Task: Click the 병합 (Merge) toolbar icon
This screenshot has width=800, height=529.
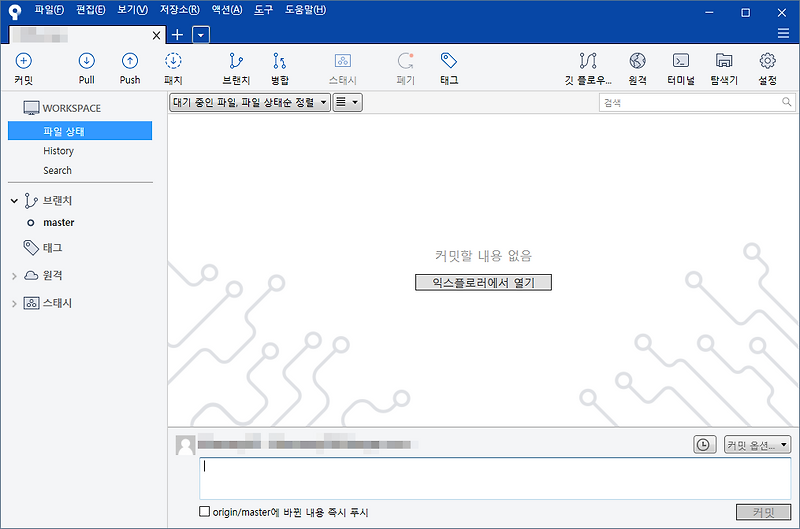Action: [280, 61]
